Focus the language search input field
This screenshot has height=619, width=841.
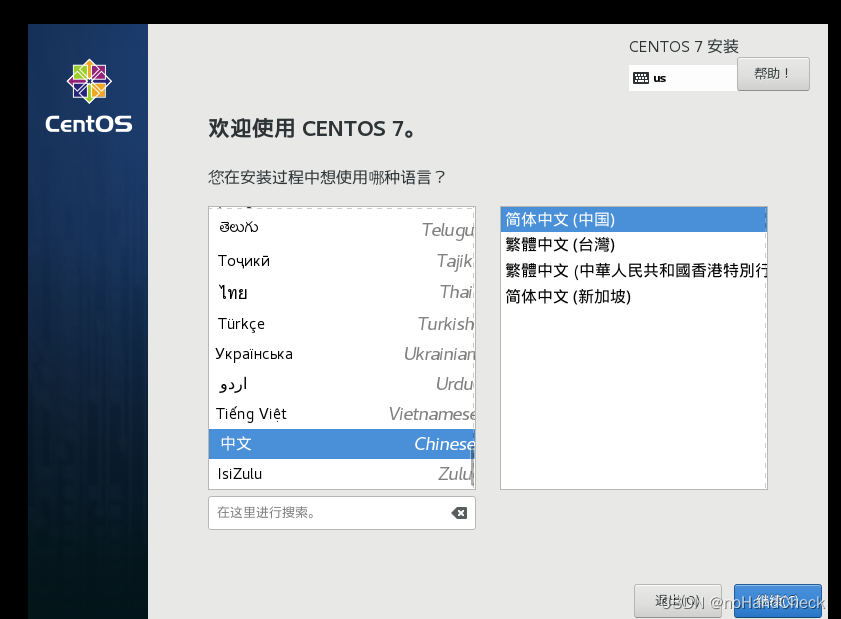[x=342, y=513]
